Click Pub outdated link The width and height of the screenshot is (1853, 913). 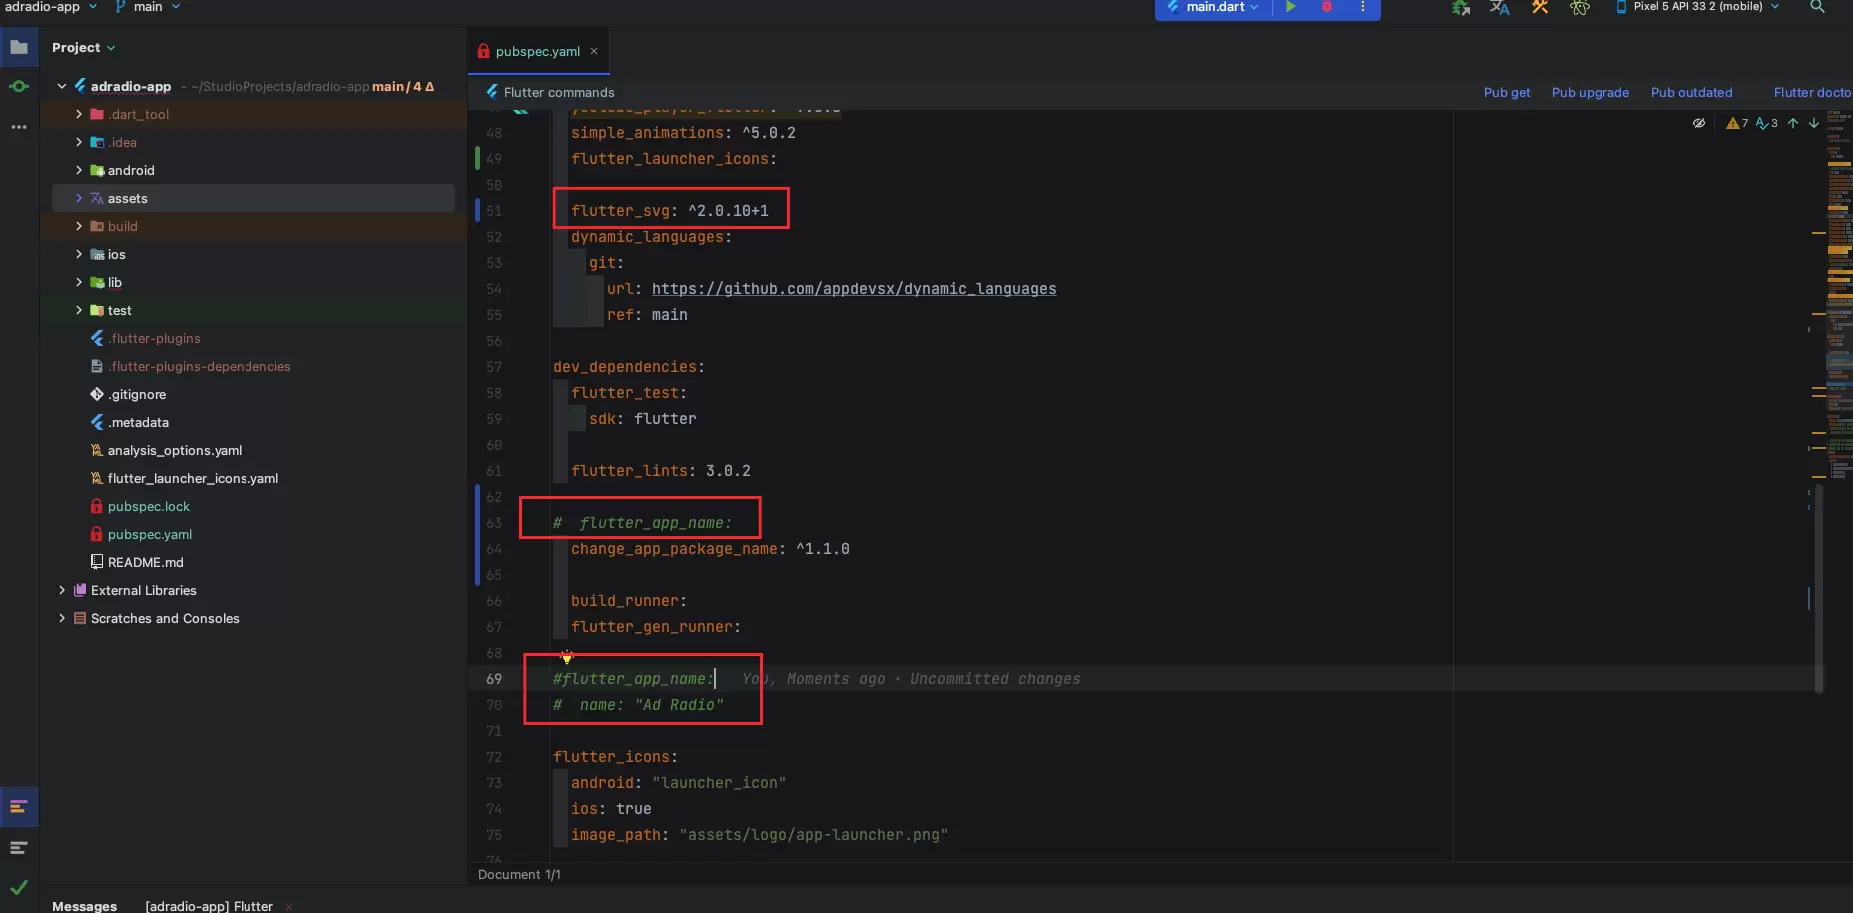[1691, 92]
